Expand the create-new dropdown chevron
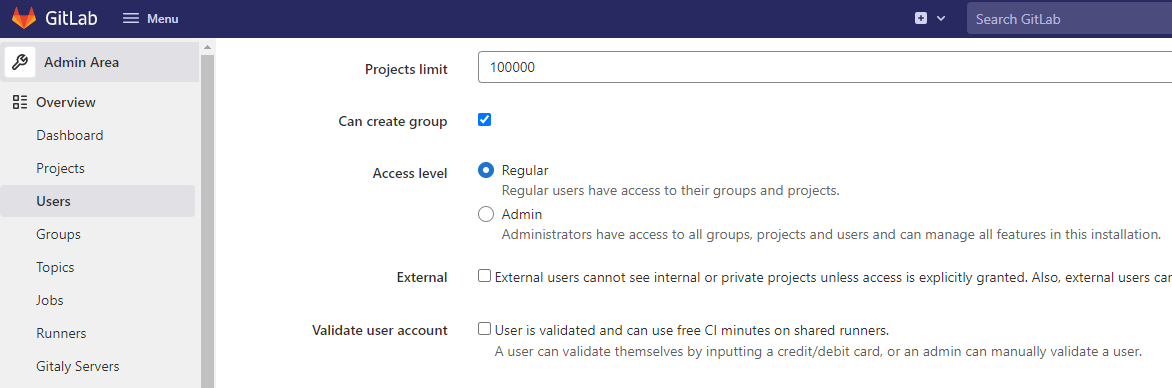Image resolution: width=1172 pixels, height=388 pixels. [941, 19]
